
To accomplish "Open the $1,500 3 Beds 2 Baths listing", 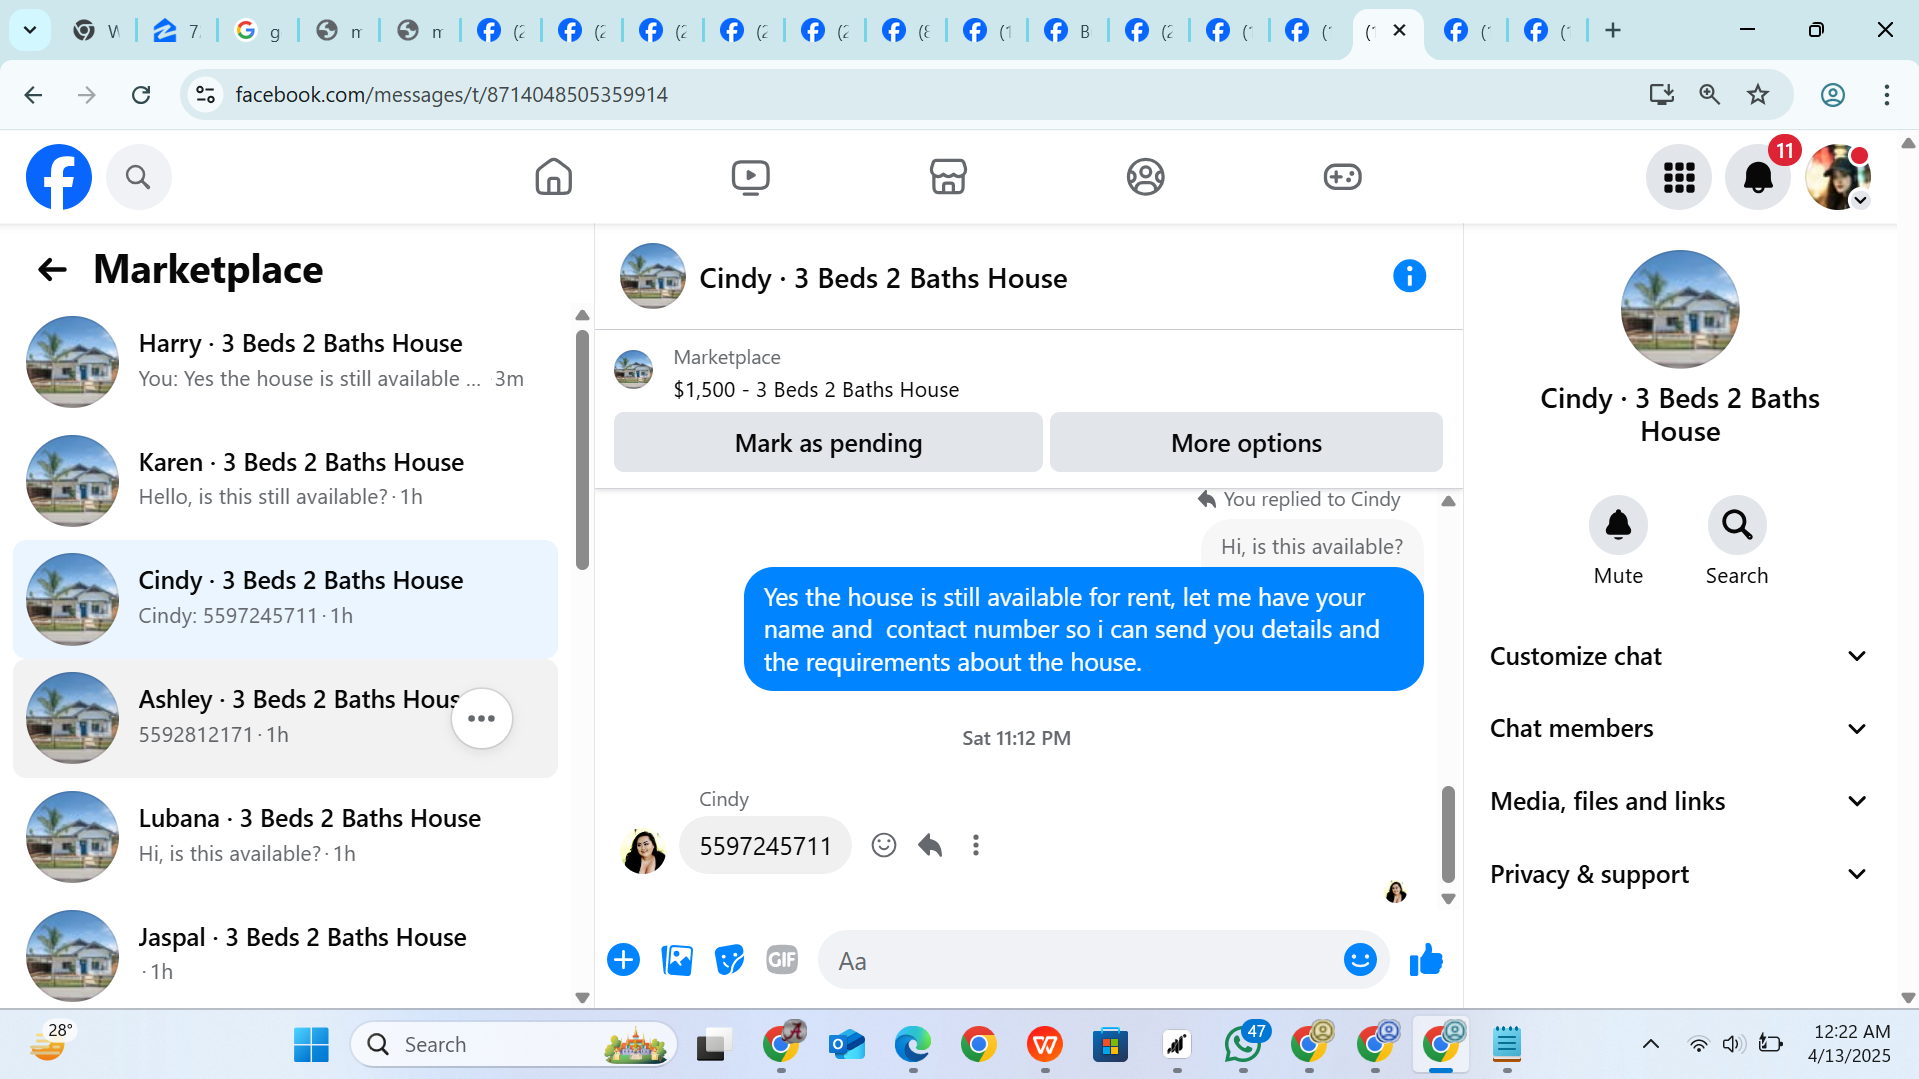I will (x=816, y=390).
